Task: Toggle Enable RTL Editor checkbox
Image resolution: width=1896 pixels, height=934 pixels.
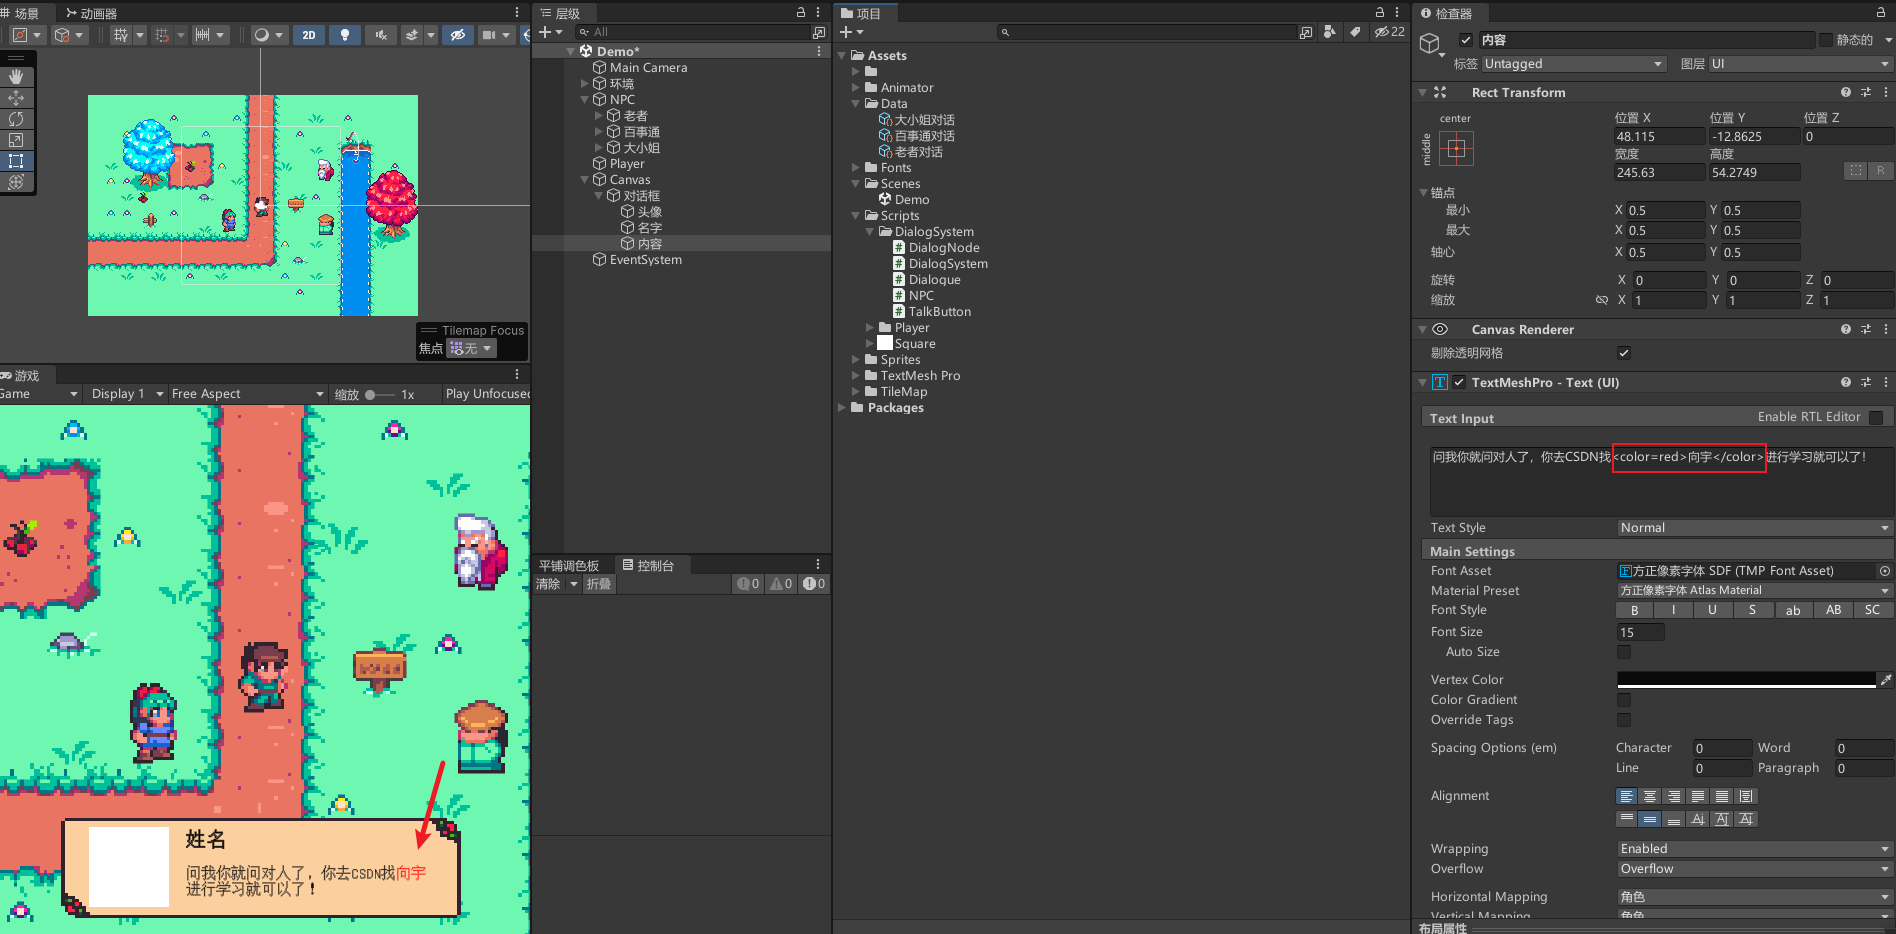Action: (1876, 417)
